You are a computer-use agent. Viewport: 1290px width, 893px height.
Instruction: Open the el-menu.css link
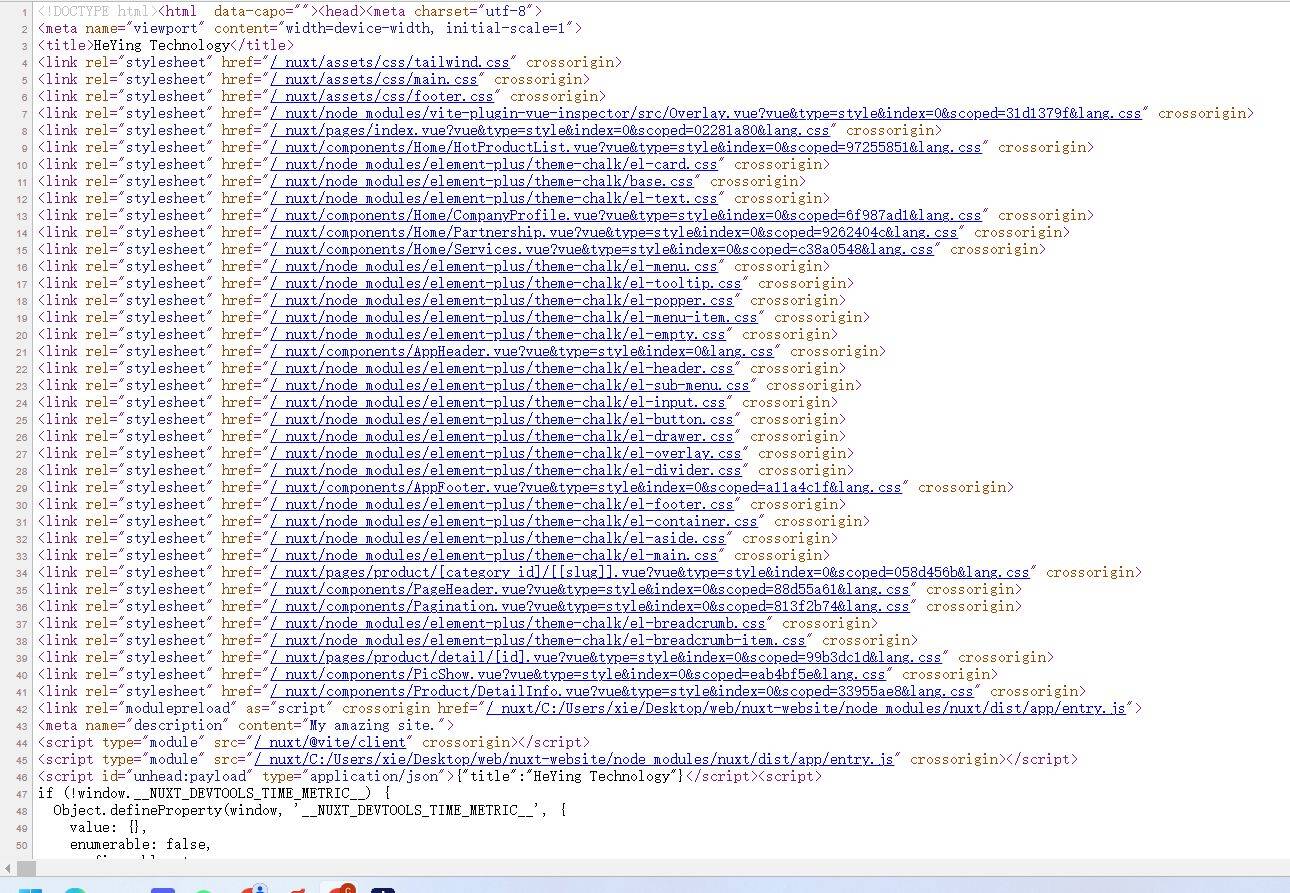click(494, 266)
